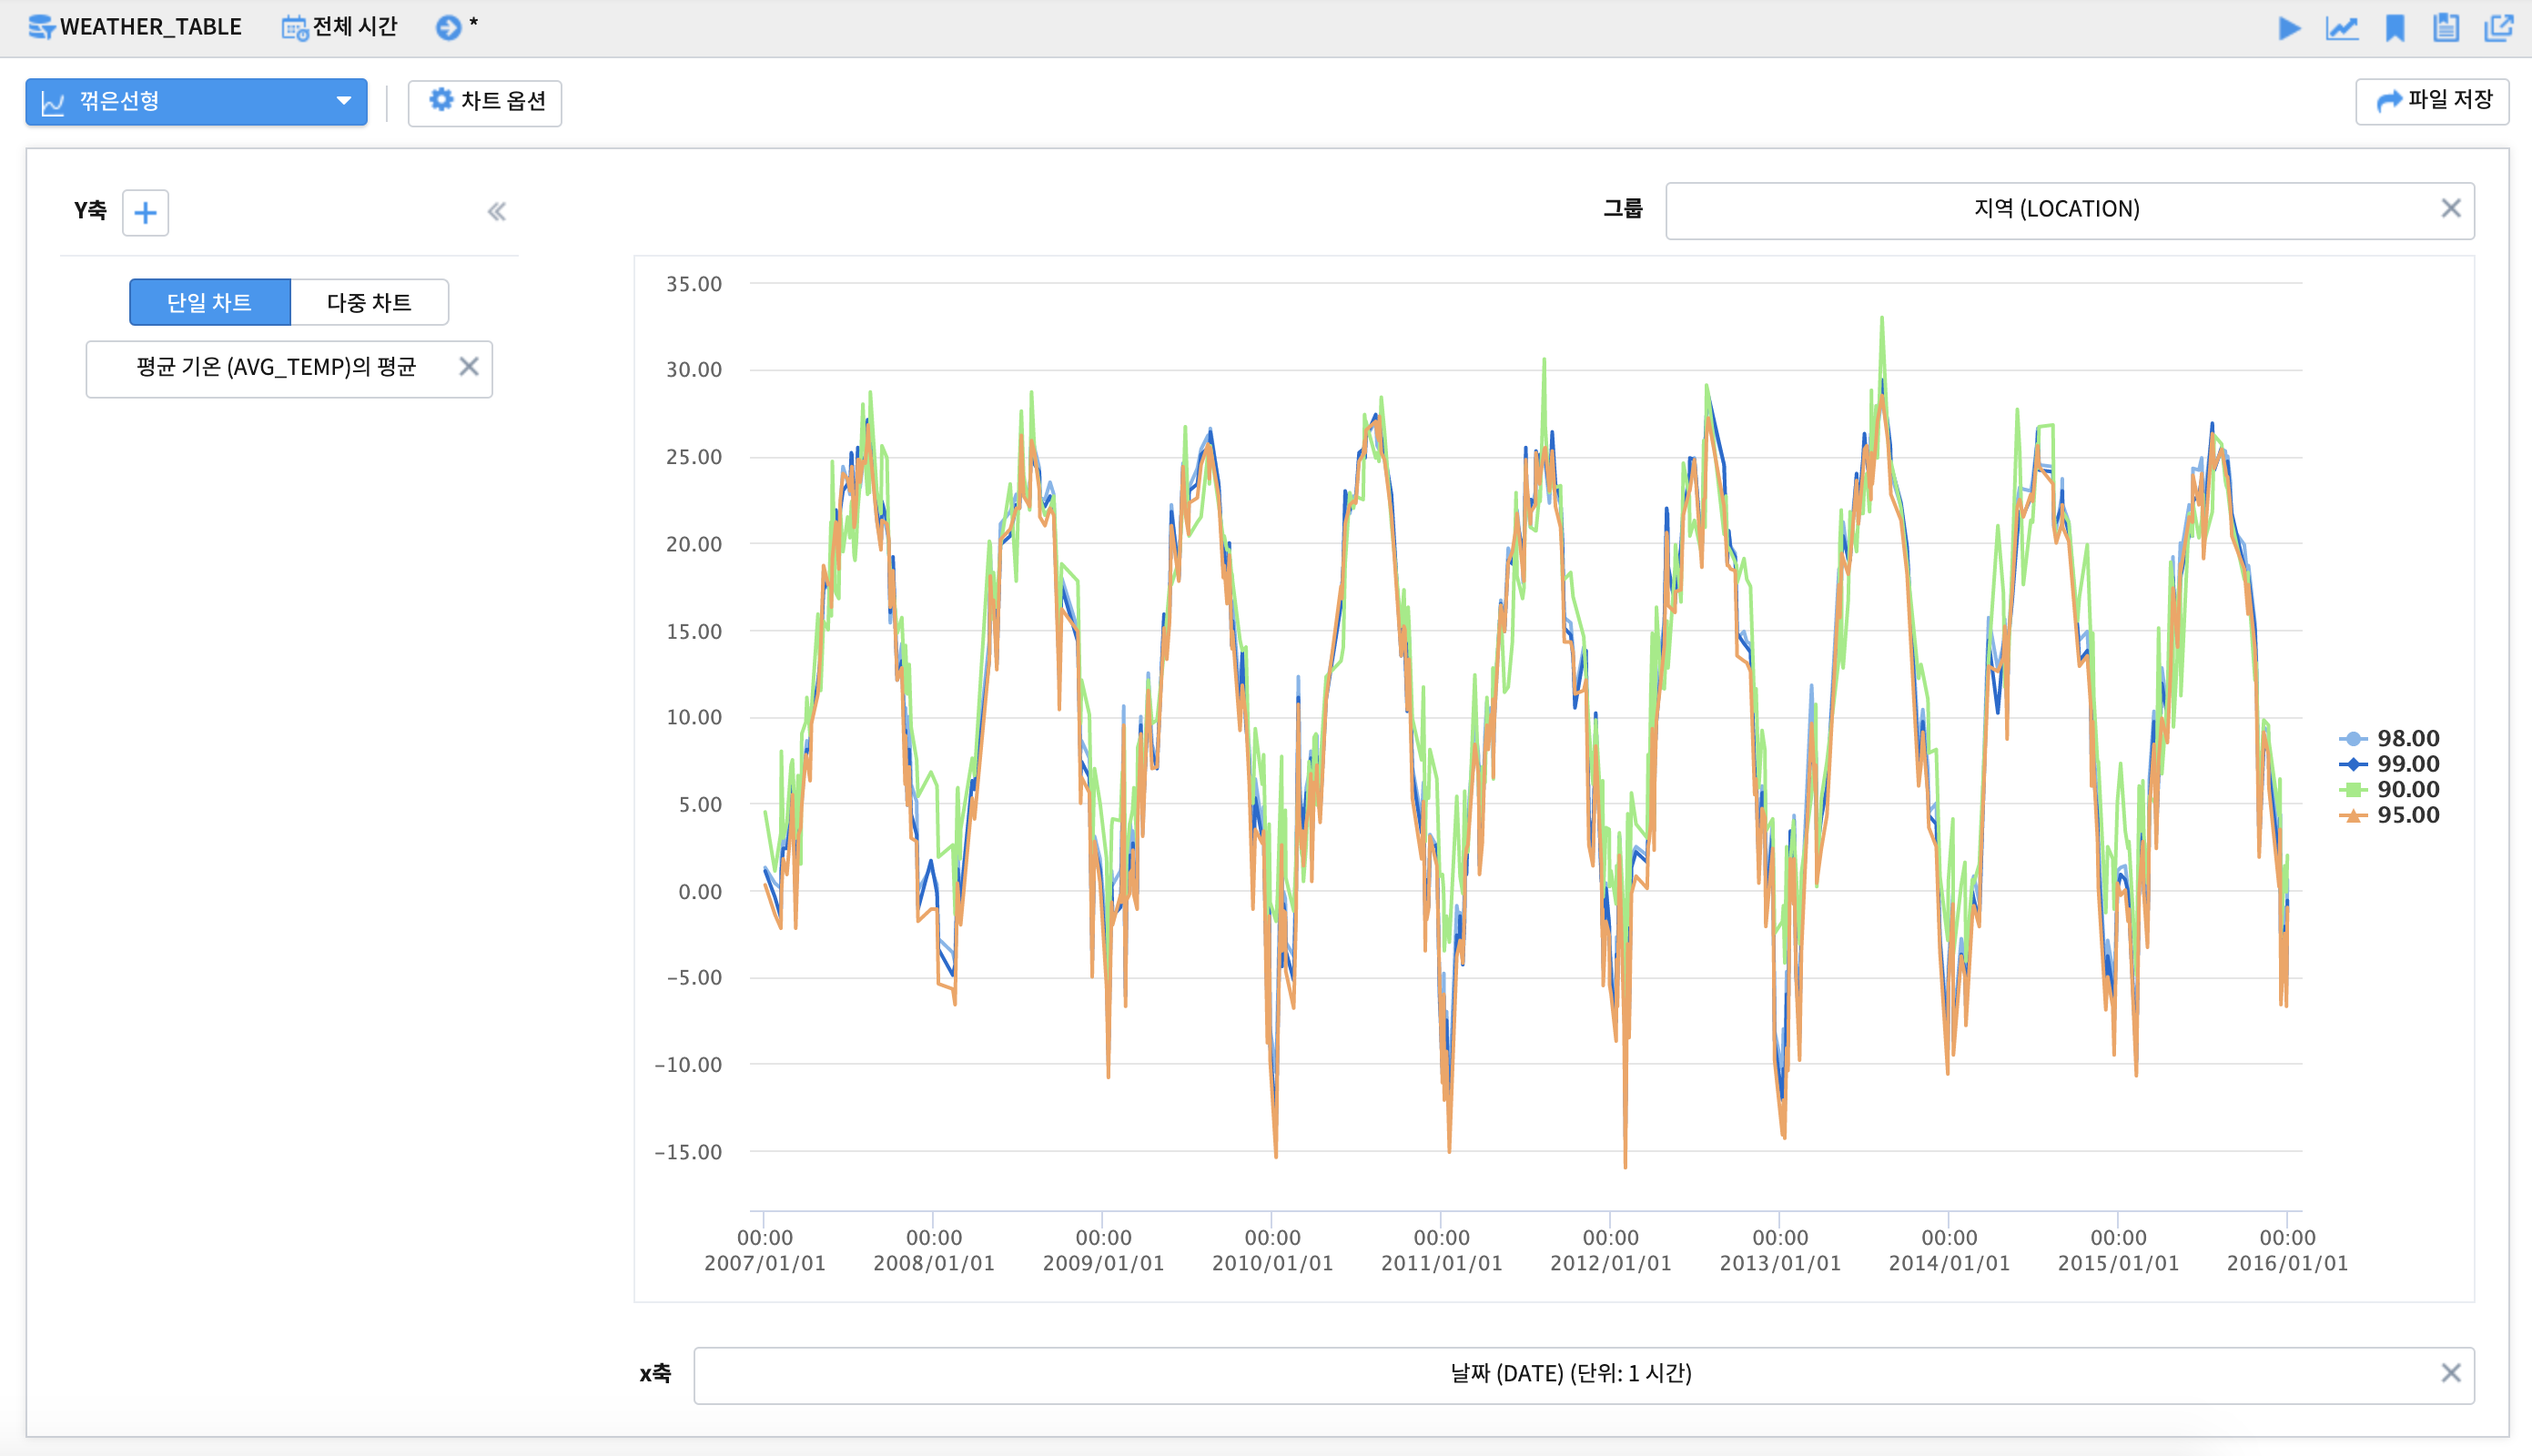Click the 차트 옵션 button
This screenshot has height=1456, width=2532.
(485, 102)
